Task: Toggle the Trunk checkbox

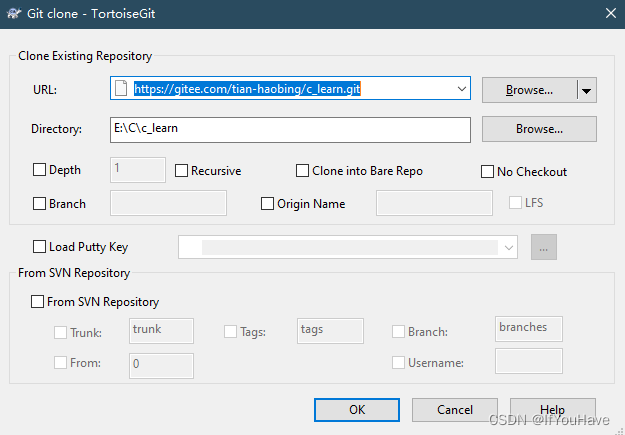Action: click(x=60, y=332)
